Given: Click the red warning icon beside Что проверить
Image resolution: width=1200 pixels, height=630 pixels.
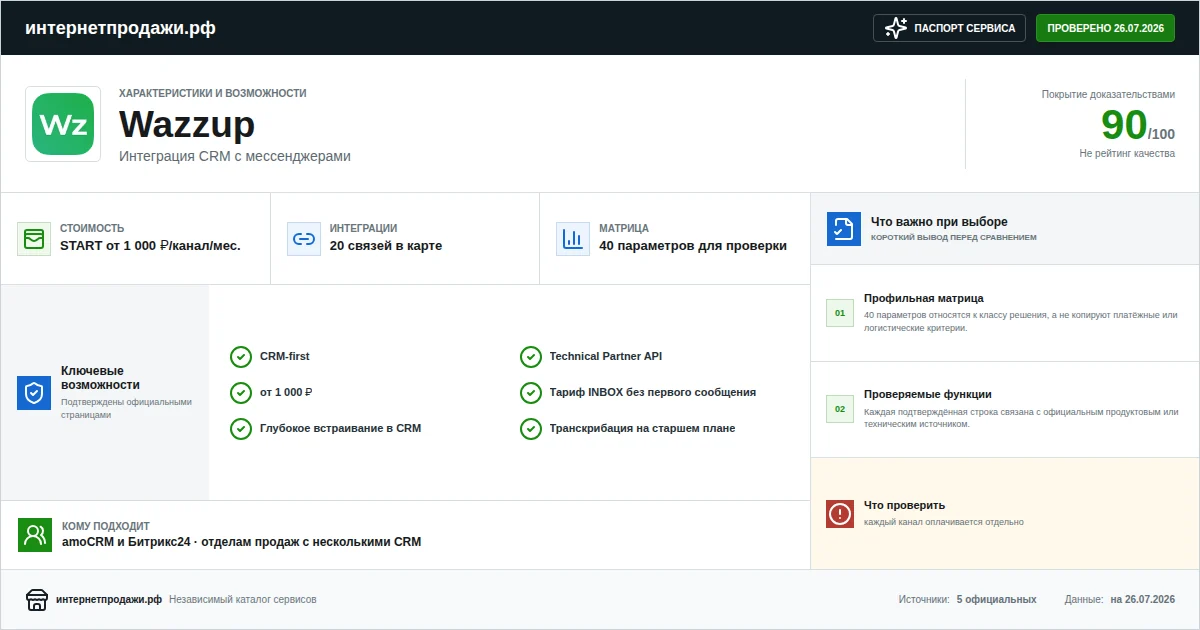Looking at the screenshot, I should [840, 514].
